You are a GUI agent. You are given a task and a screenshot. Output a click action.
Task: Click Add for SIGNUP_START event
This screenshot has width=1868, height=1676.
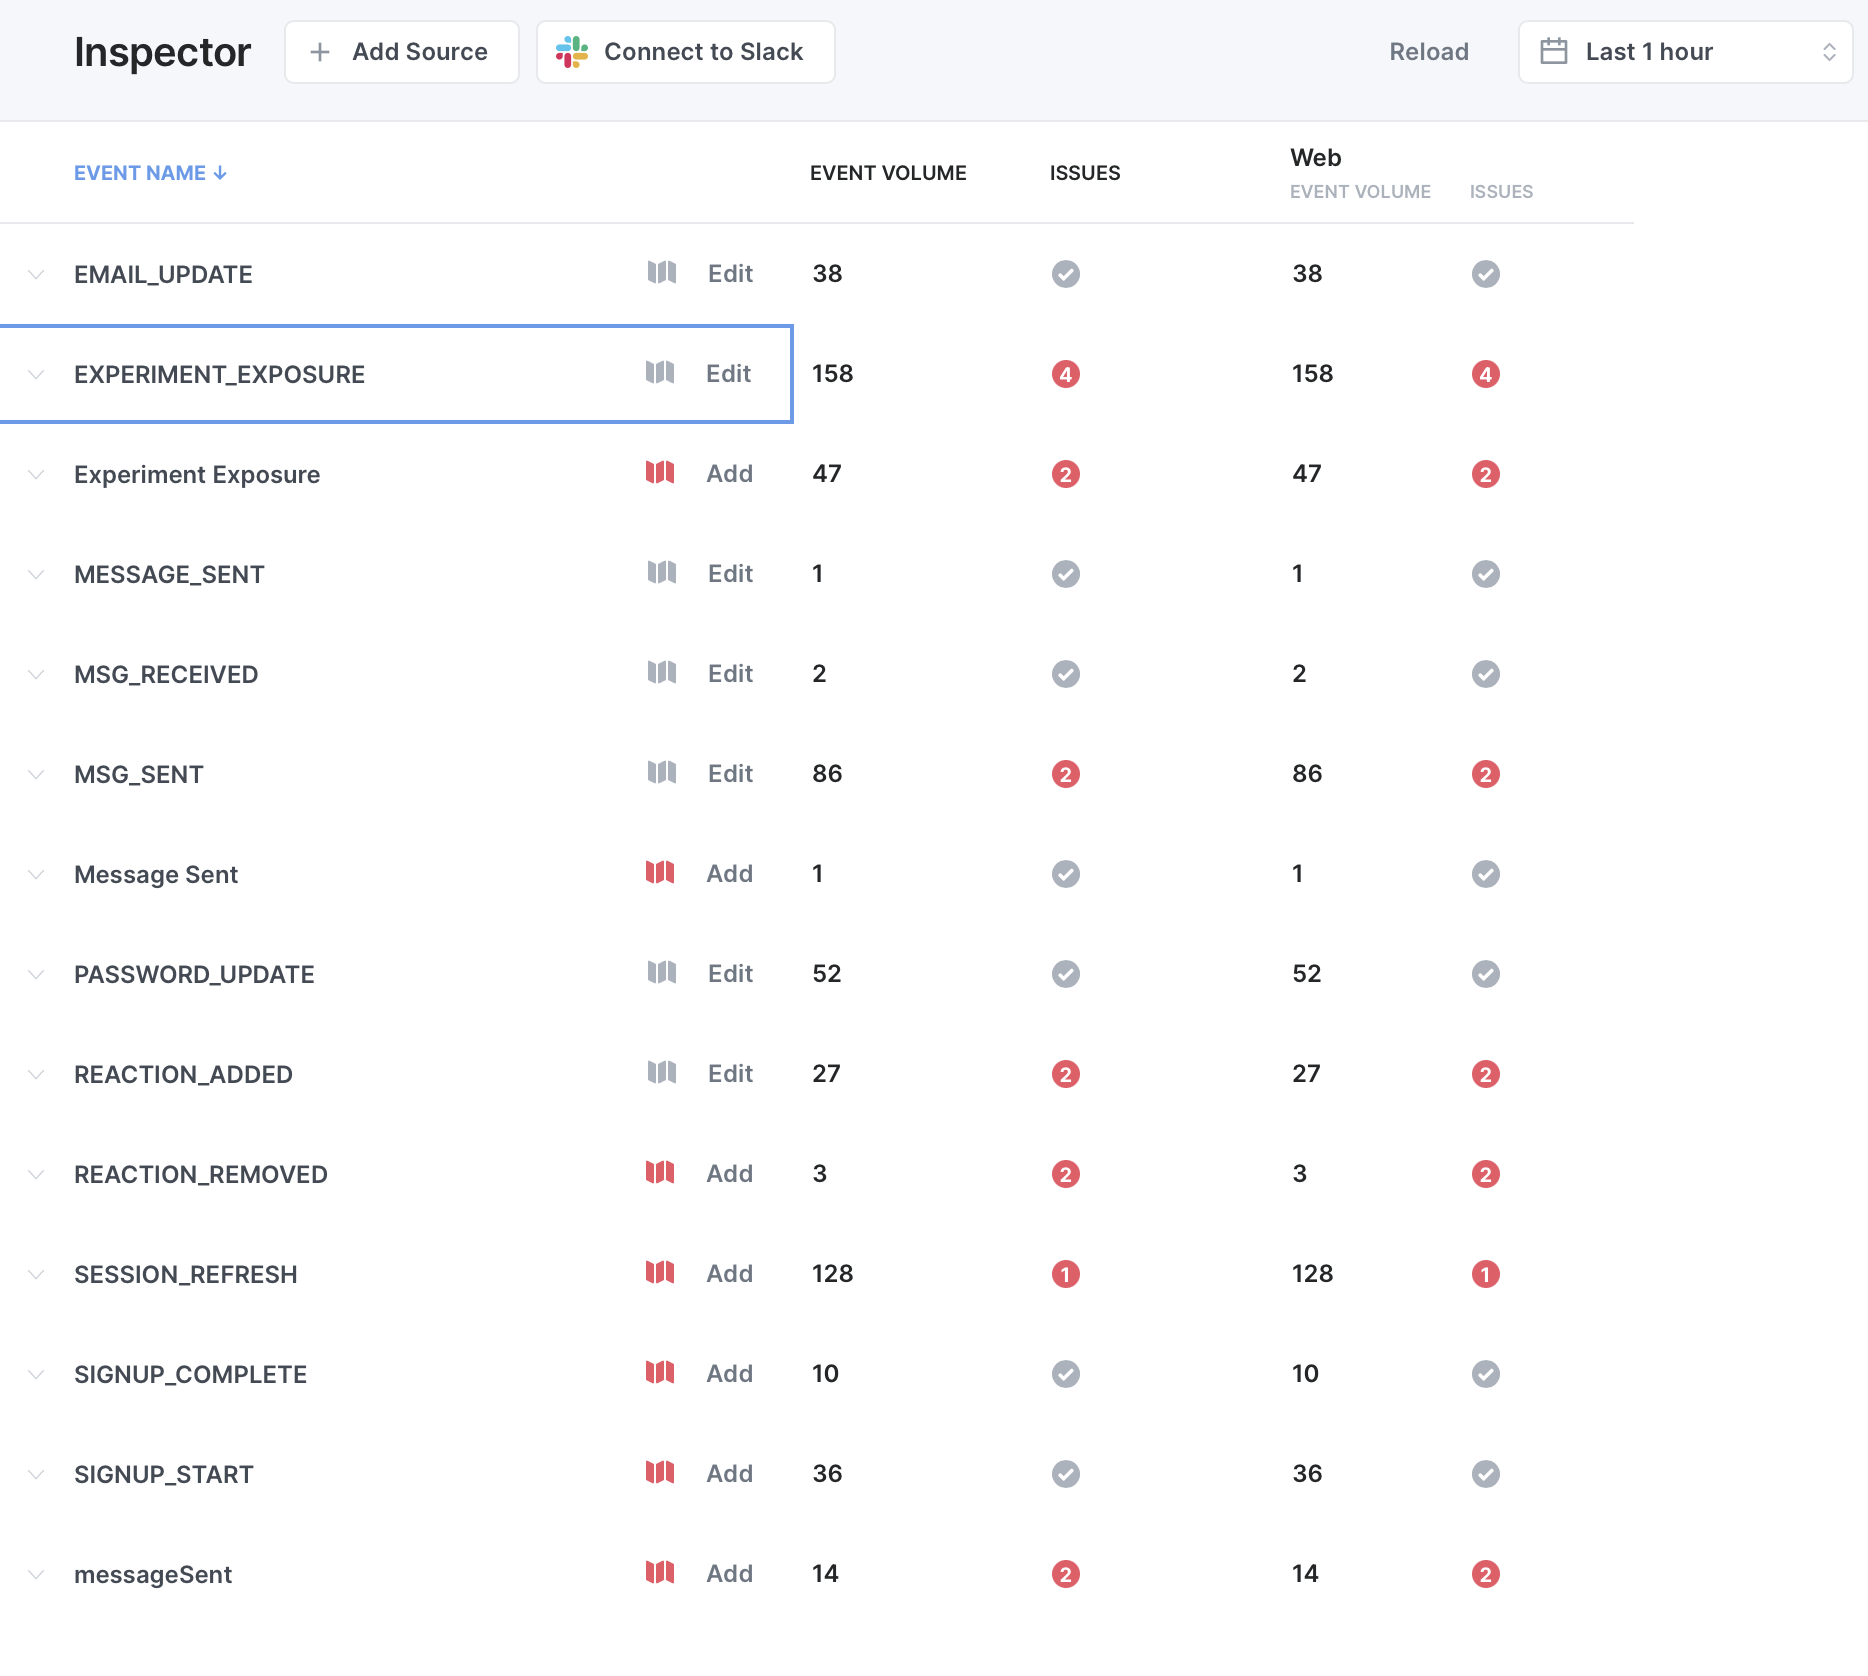729,1474
